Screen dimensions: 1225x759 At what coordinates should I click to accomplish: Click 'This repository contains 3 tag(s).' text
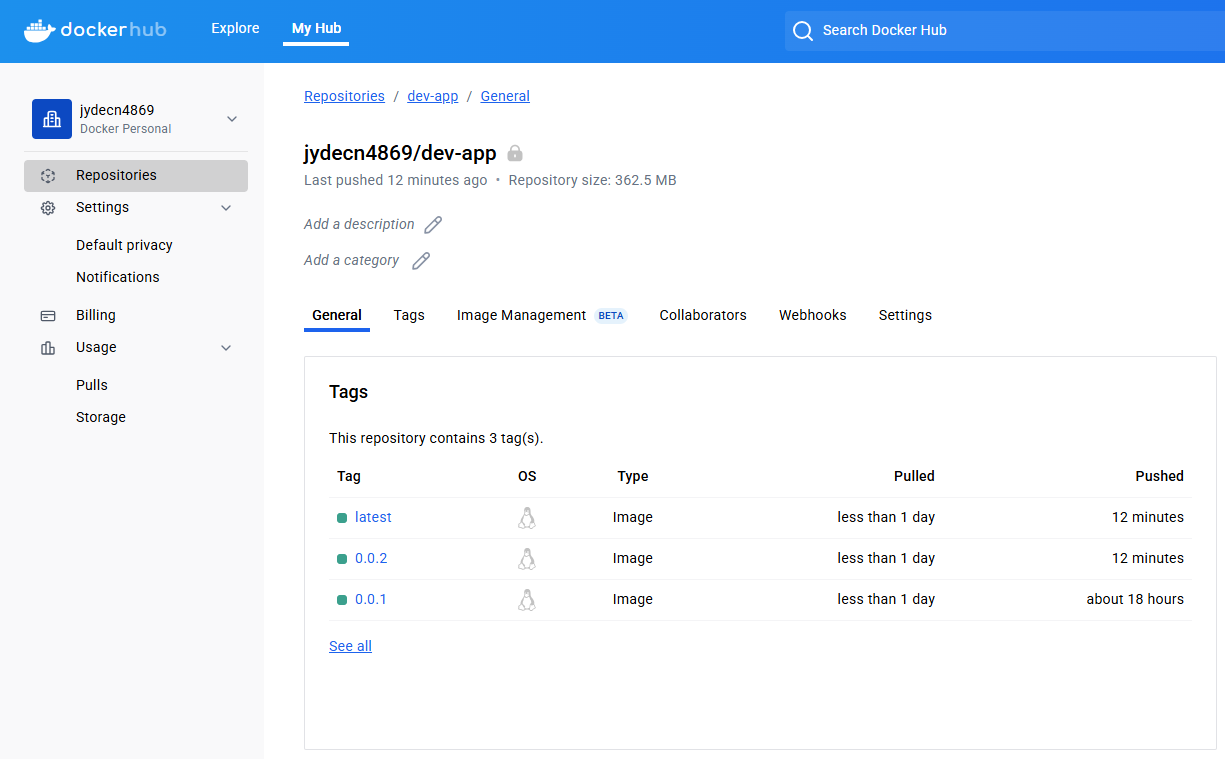[x=436, y=438]
